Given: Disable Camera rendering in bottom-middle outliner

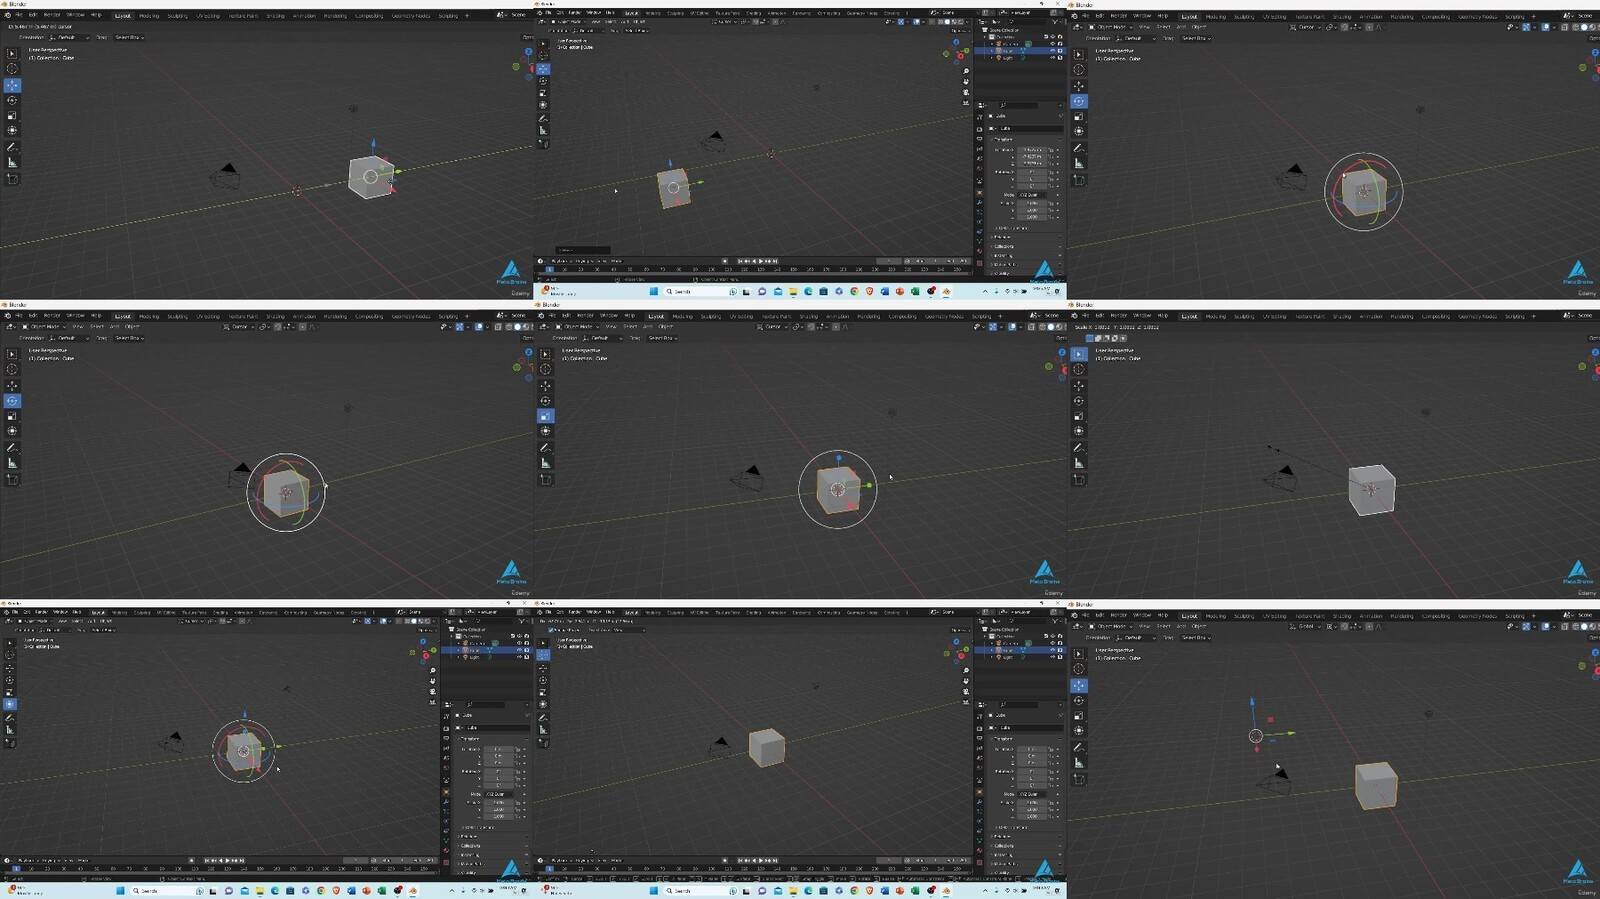Looking at the screenshot, I should pos(1060,643).
